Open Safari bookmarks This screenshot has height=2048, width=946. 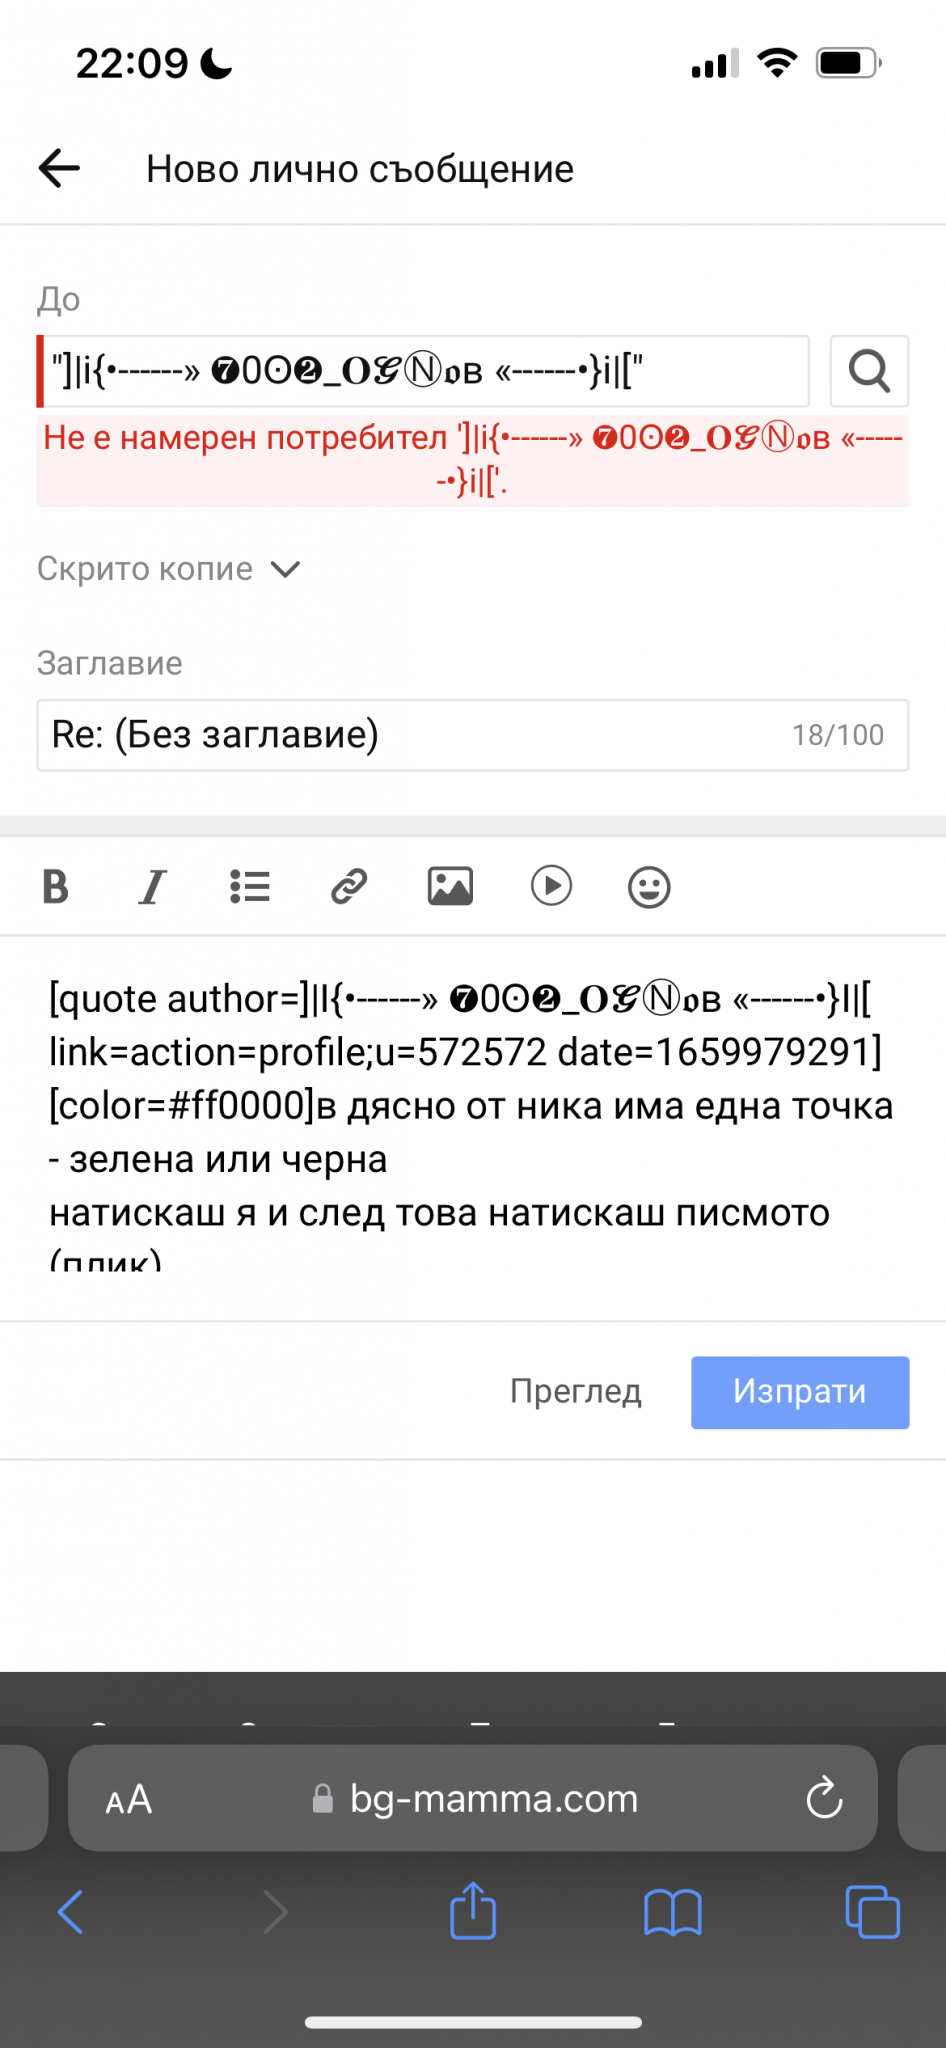[673, 1912]
